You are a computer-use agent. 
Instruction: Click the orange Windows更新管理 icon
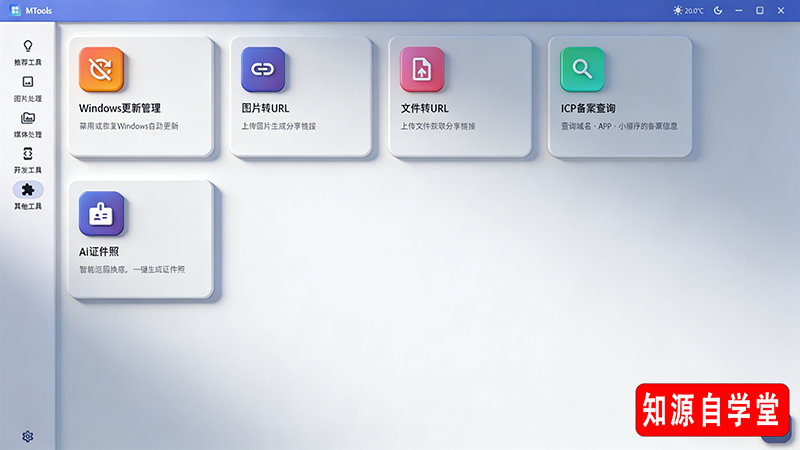101,69
